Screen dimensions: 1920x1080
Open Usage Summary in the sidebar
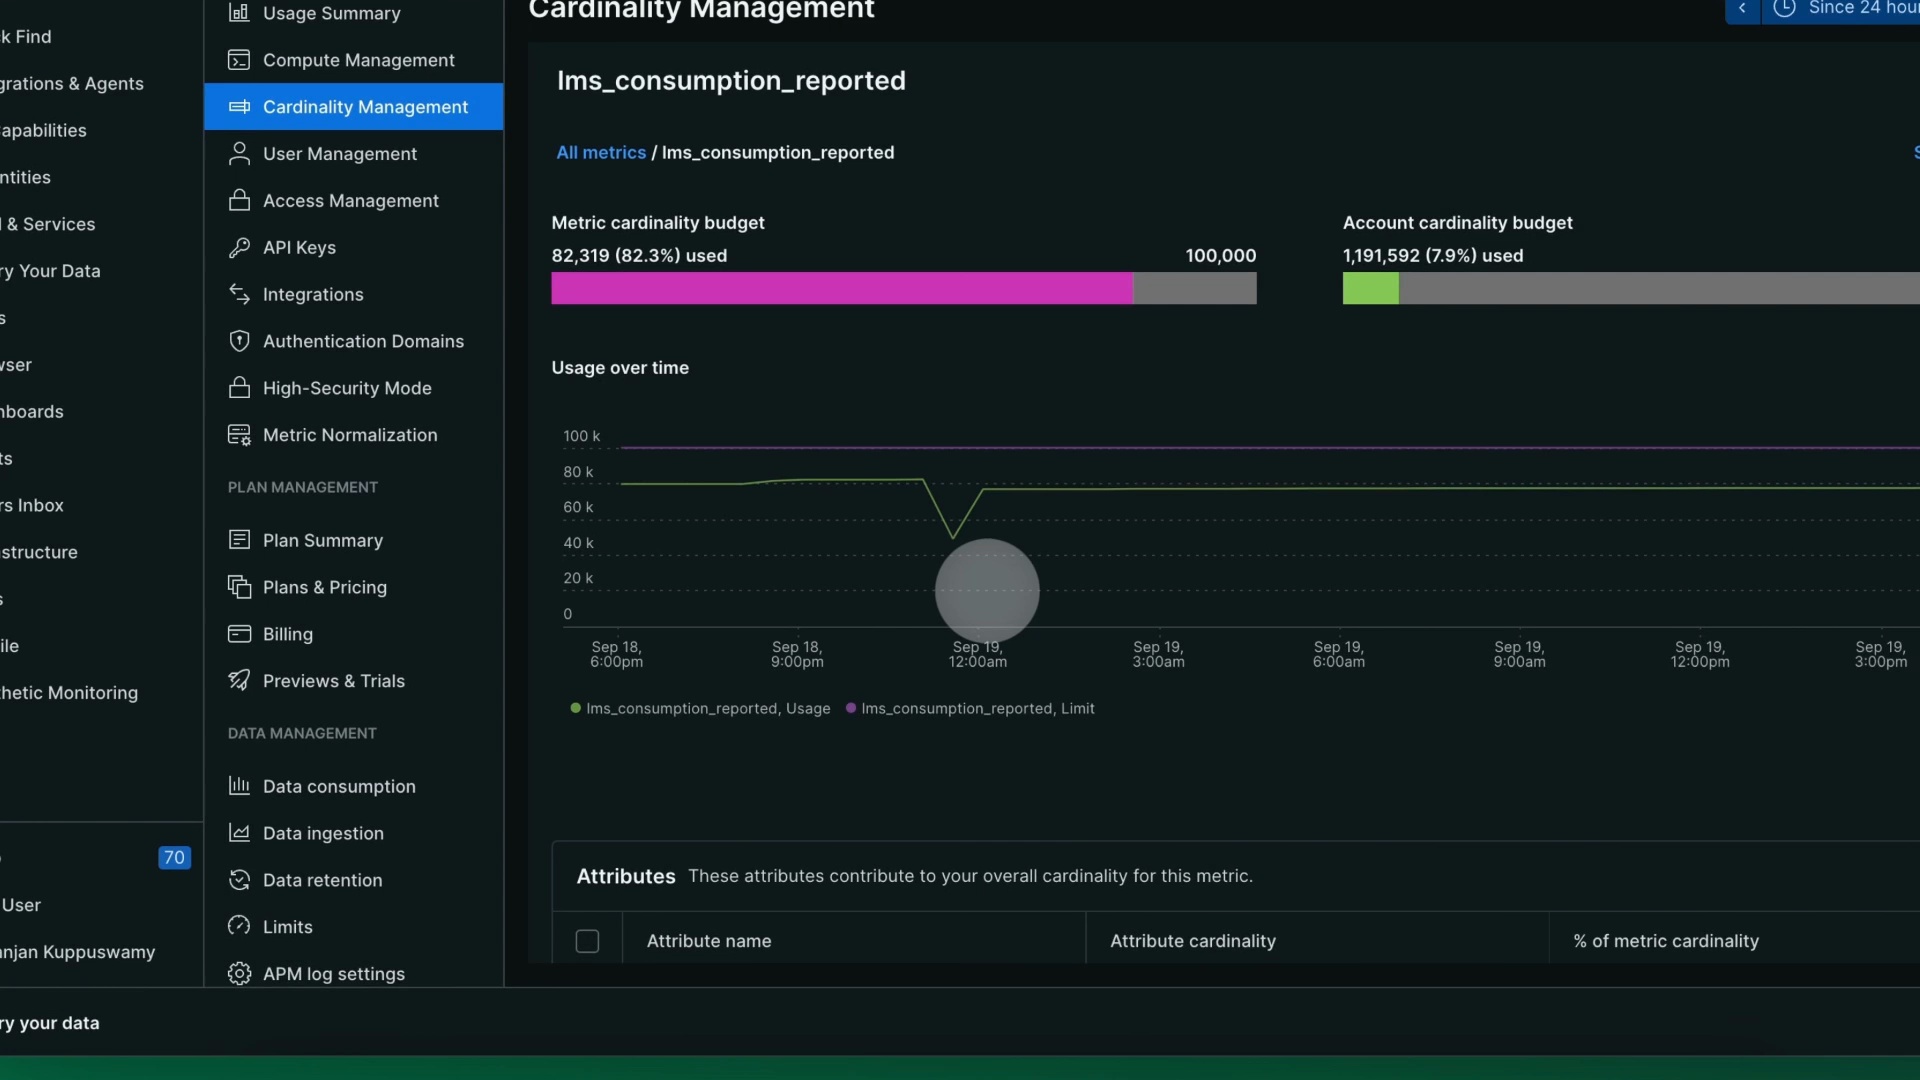(x=353, y=13)
